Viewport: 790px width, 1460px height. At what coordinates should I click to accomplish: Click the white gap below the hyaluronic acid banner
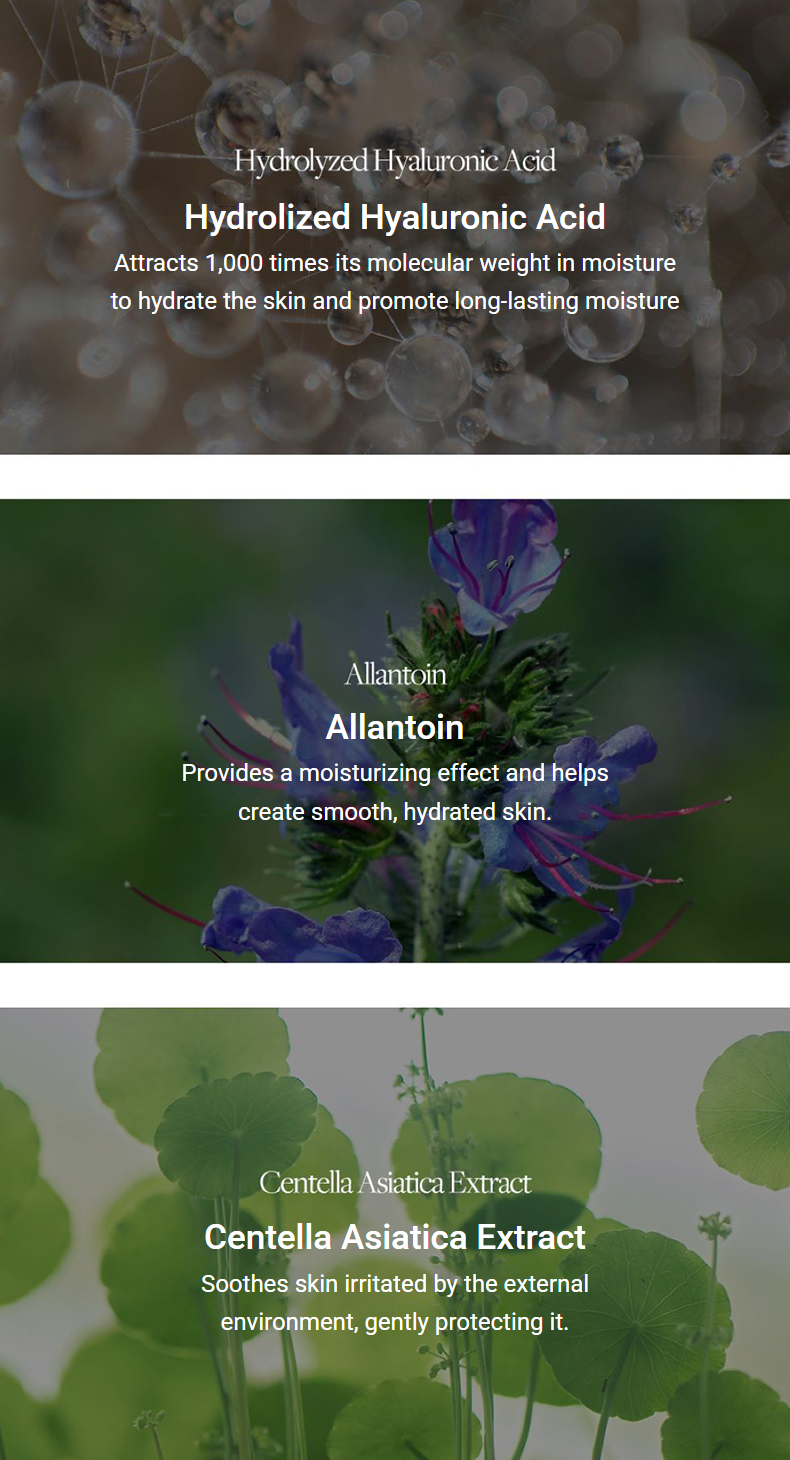coord(395,477)
